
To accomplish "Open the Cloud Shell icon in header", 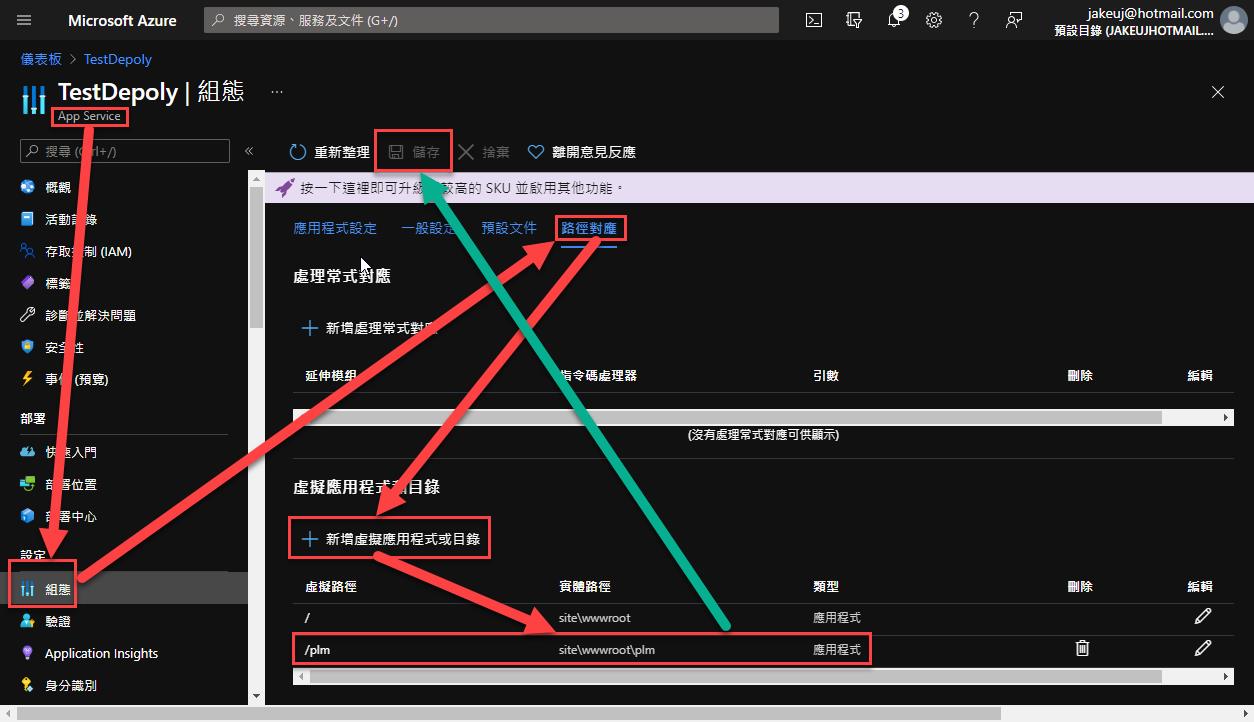I will coord(814,20).
